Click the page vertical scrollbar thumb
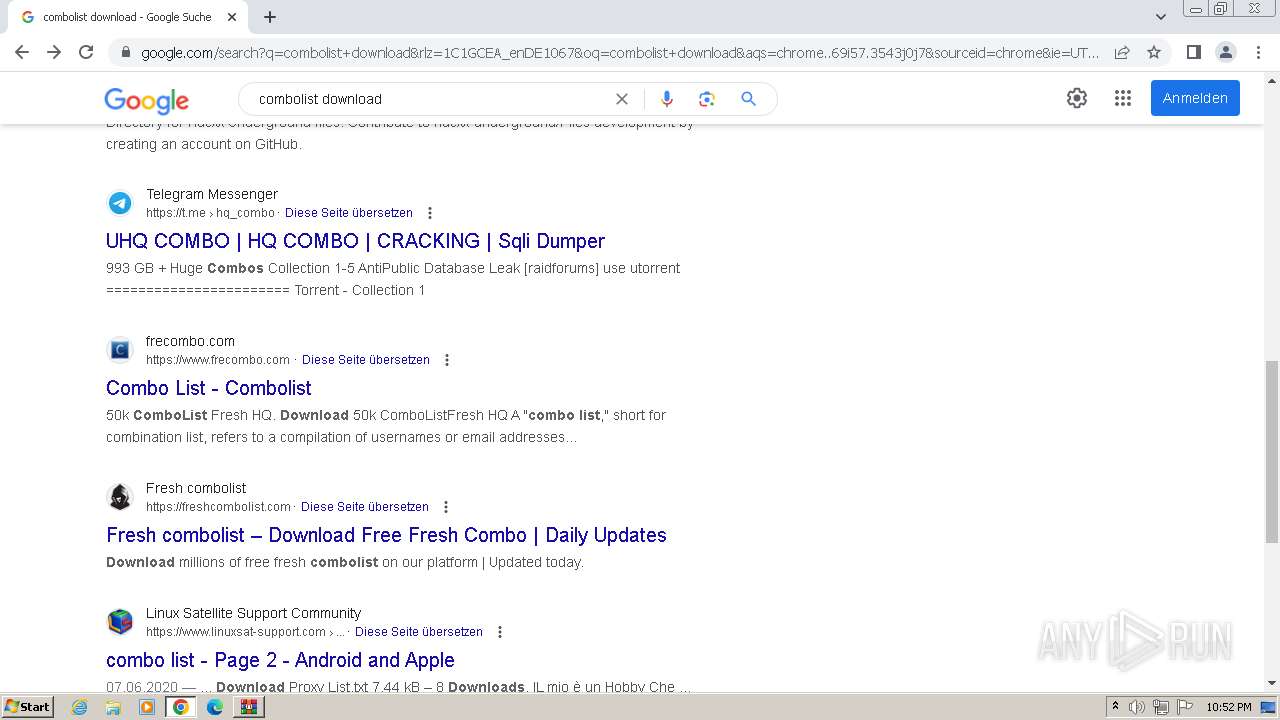1280x720 pixels. point(1272,452)
